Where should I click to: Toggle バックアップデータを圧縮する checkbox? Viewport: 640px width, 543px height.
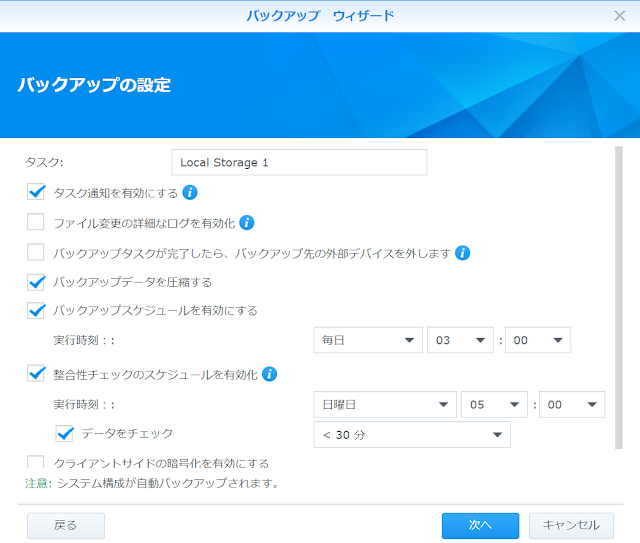(36, 282)
